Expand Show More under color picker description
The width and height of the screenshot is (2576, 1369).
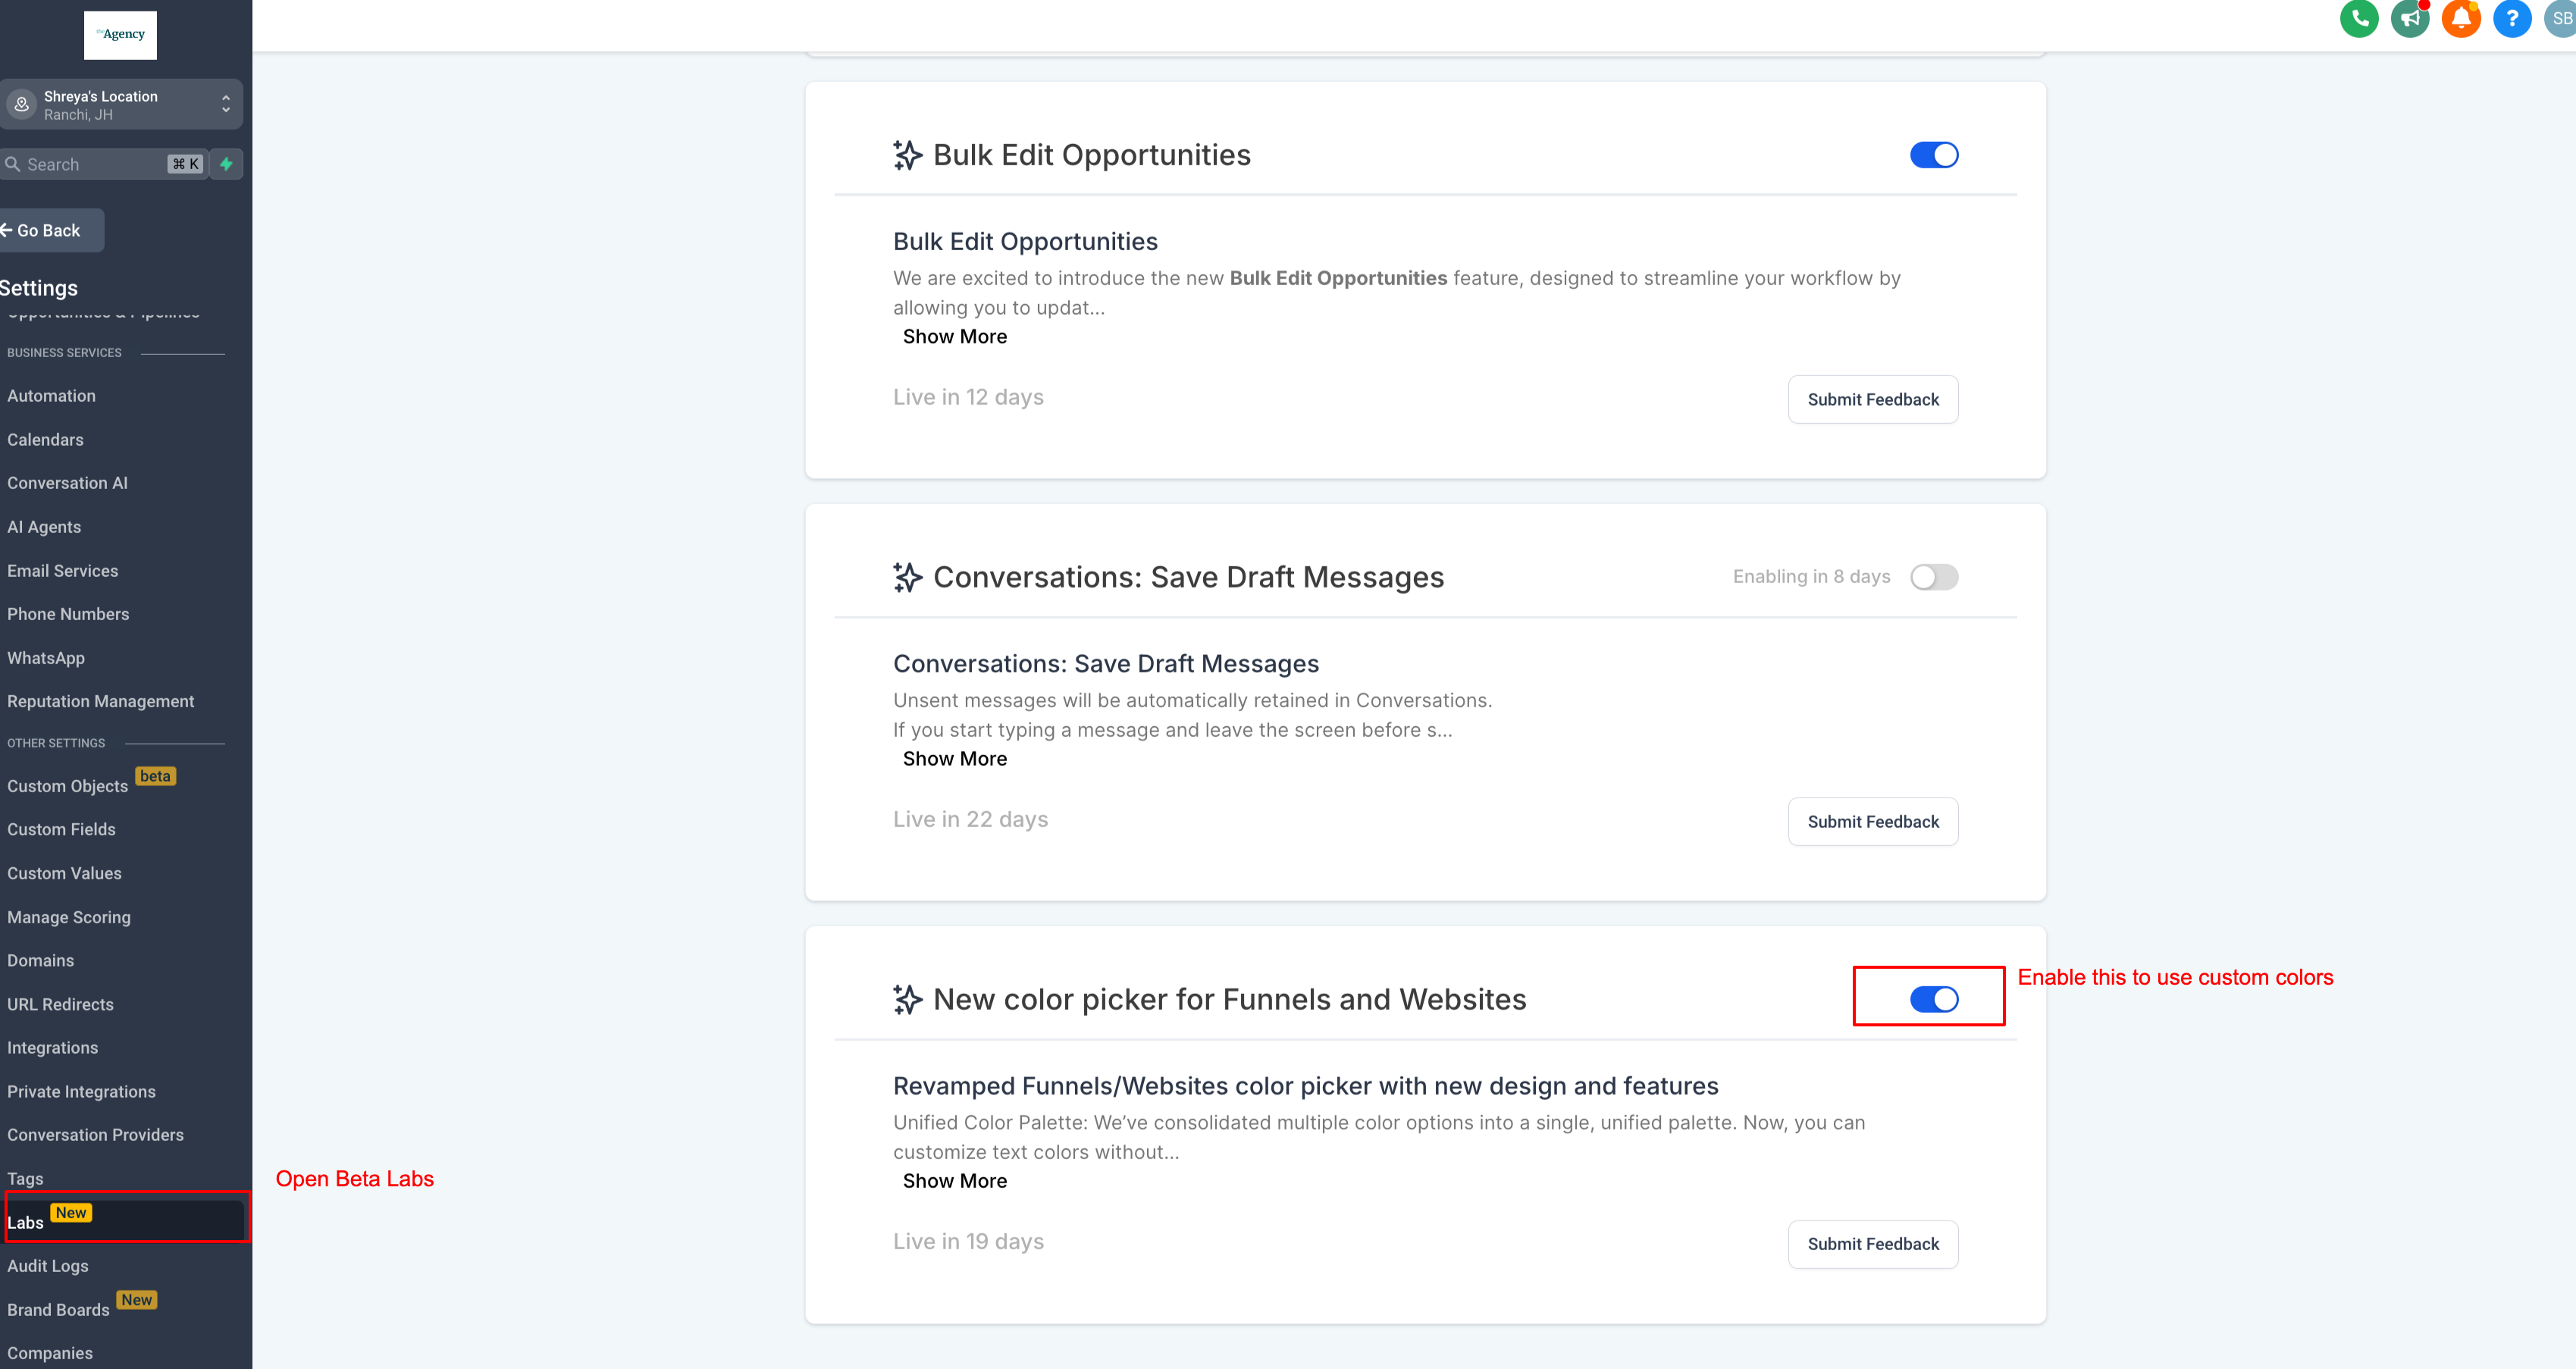click(954, 1181)
